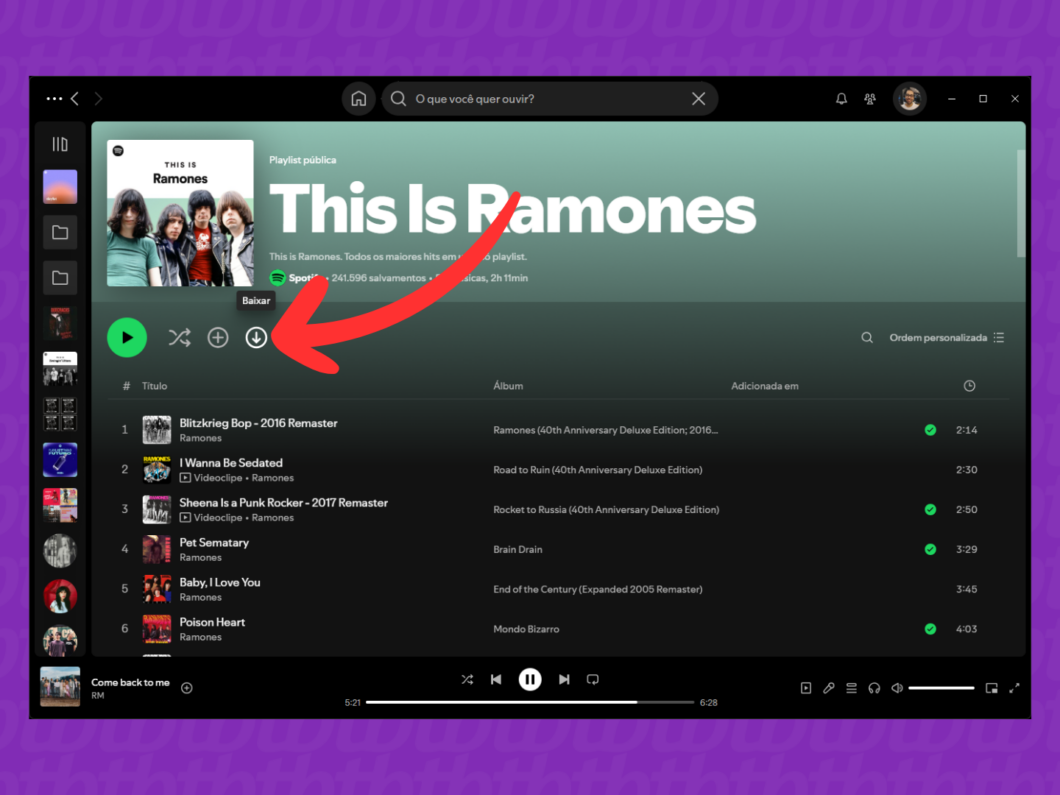
Task: Mute the volume with the speaker icon
Action: point(896,688)
